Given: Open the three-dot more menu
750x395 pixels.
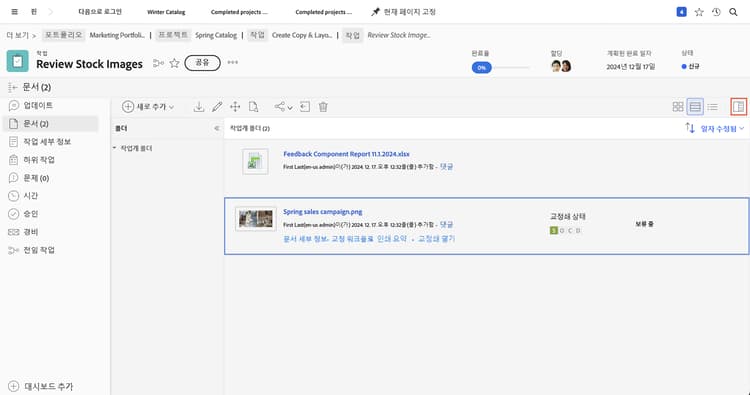Looking at the screenshot, I should (232, 63).
